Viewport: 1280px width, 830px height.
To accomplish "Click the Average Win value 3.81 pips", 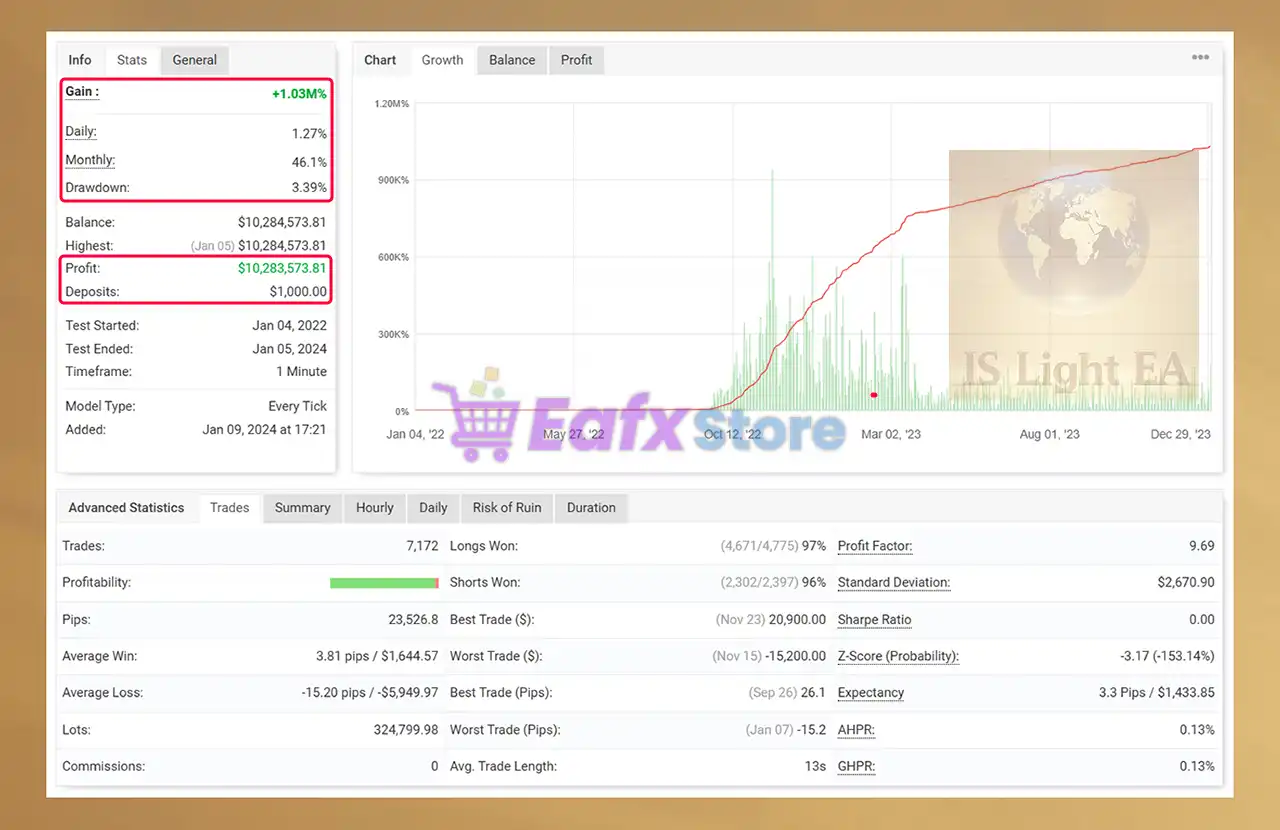I will tap(377, 656).
